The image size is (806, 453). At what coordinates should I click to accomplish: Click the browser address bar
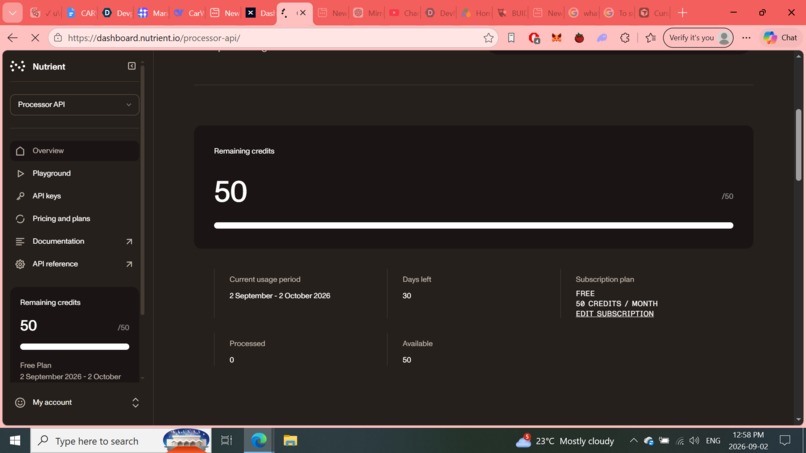272,38
